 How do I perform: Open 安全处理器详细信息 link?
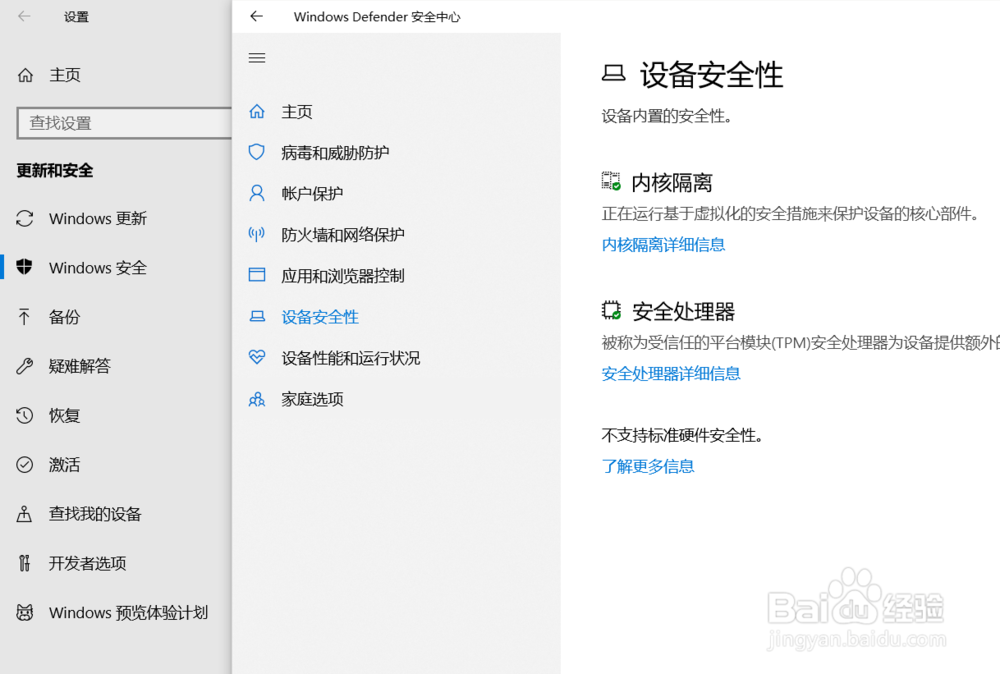[x=671, y=374]
